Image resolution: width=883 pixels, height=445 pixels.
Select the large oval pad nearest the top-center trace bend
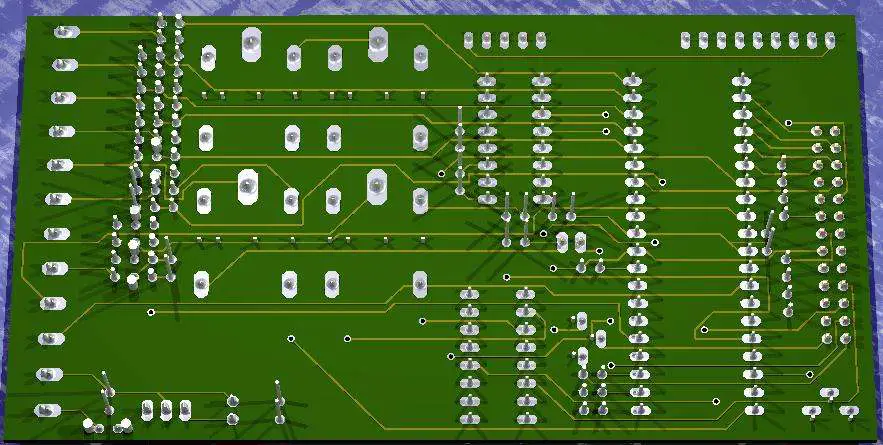coord(378,42)
